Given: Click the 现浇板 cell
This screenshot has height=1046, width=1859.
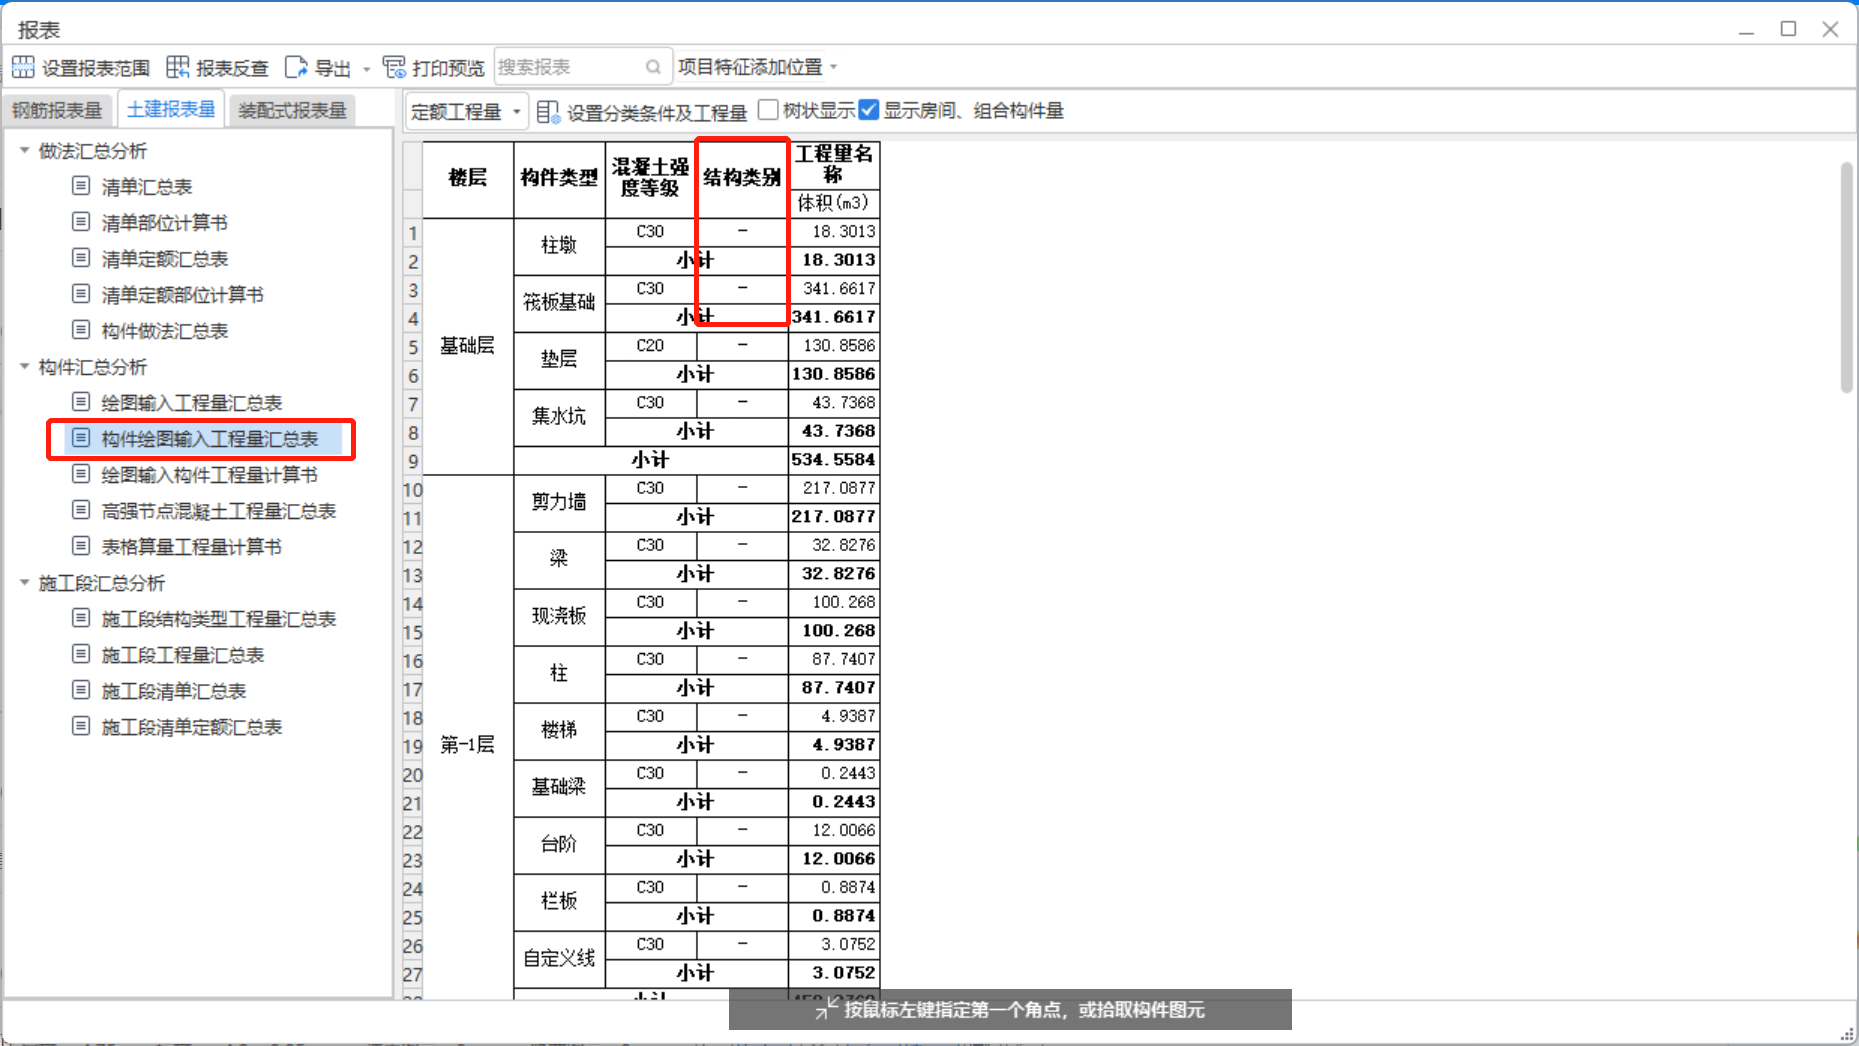Looking at the screenshot, I should (x=559, y=617).
